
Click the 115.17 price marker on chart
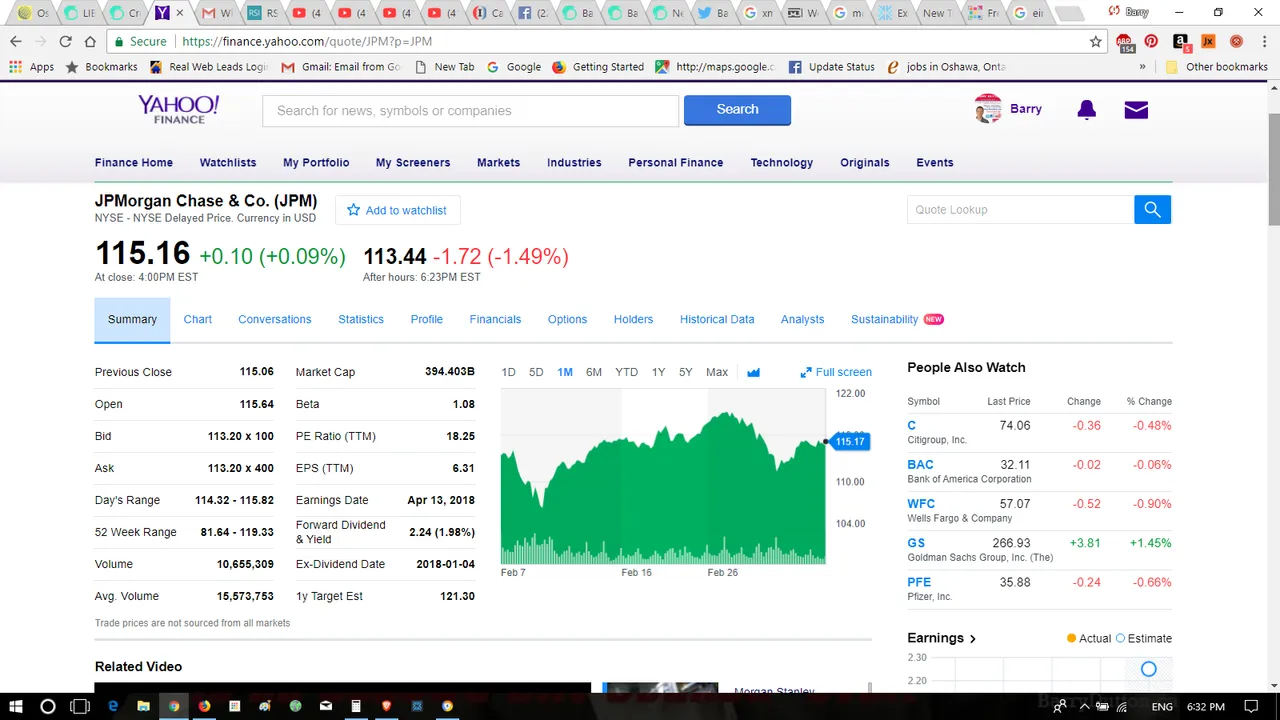849,441
